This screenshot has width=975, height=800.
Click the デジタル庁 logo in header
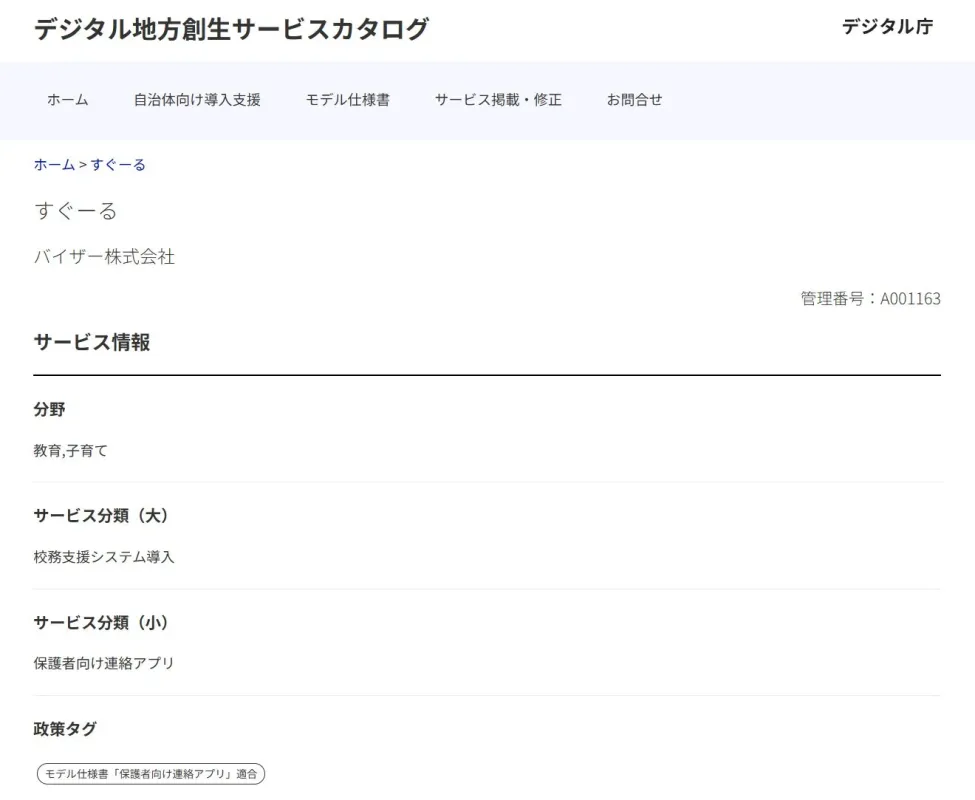(887, 27)
